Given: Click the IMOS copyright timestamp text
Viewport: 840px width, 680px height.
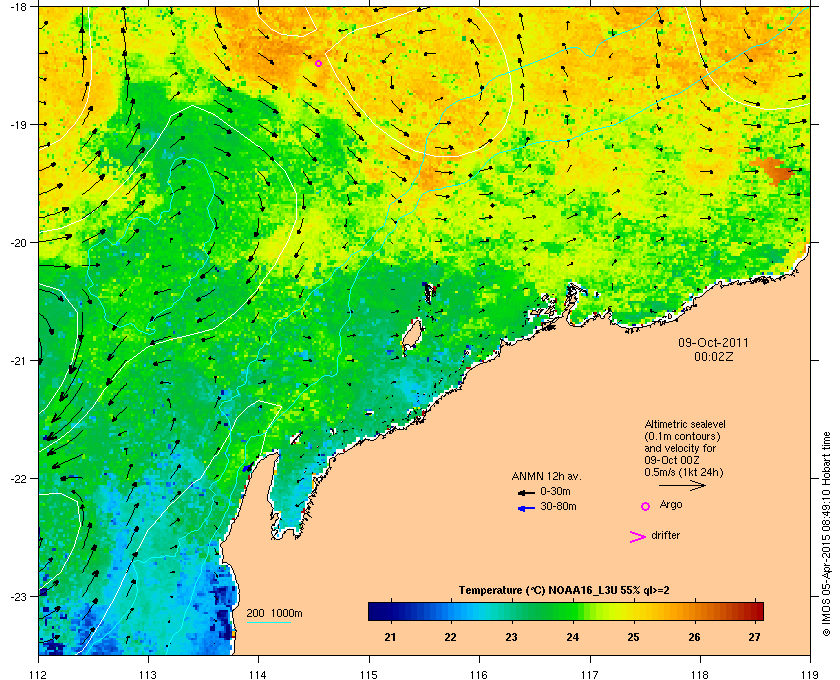Looking at the screenshot, I should (x=826, y=534).
